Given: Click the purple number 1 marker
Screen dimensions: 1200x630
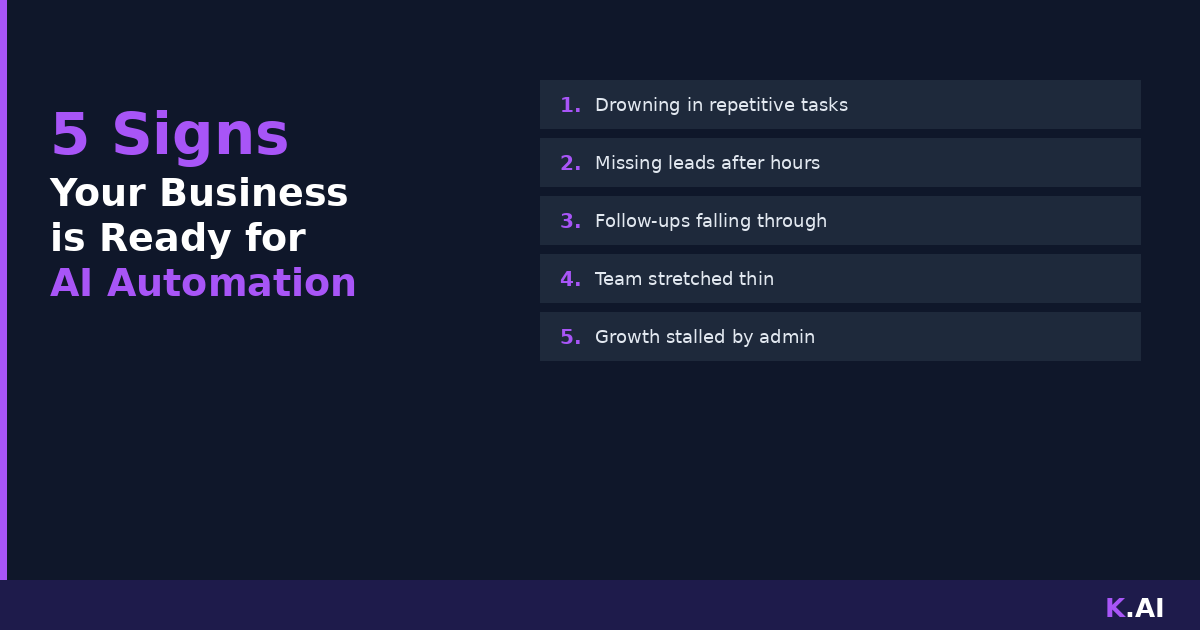Looking at the screenshot, I should click(x=570, y=105).
